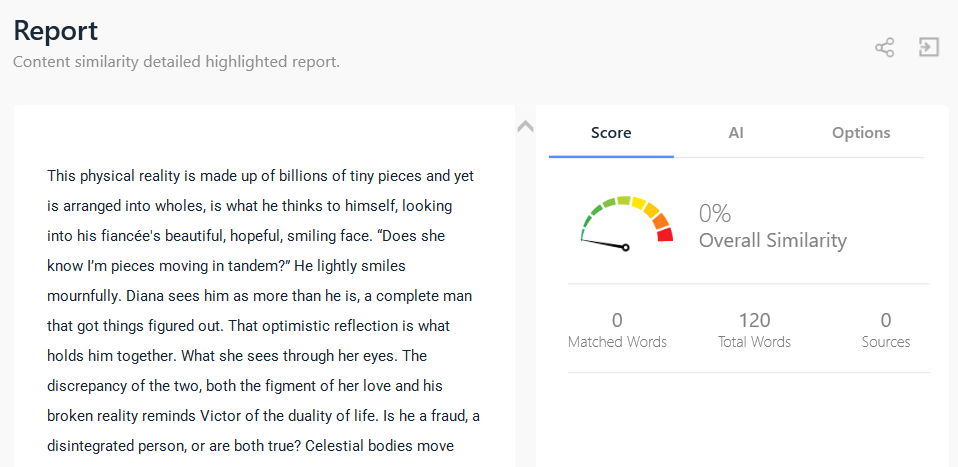Click the Report page heading
Screen dimensions: 958x467
[56, 30]
